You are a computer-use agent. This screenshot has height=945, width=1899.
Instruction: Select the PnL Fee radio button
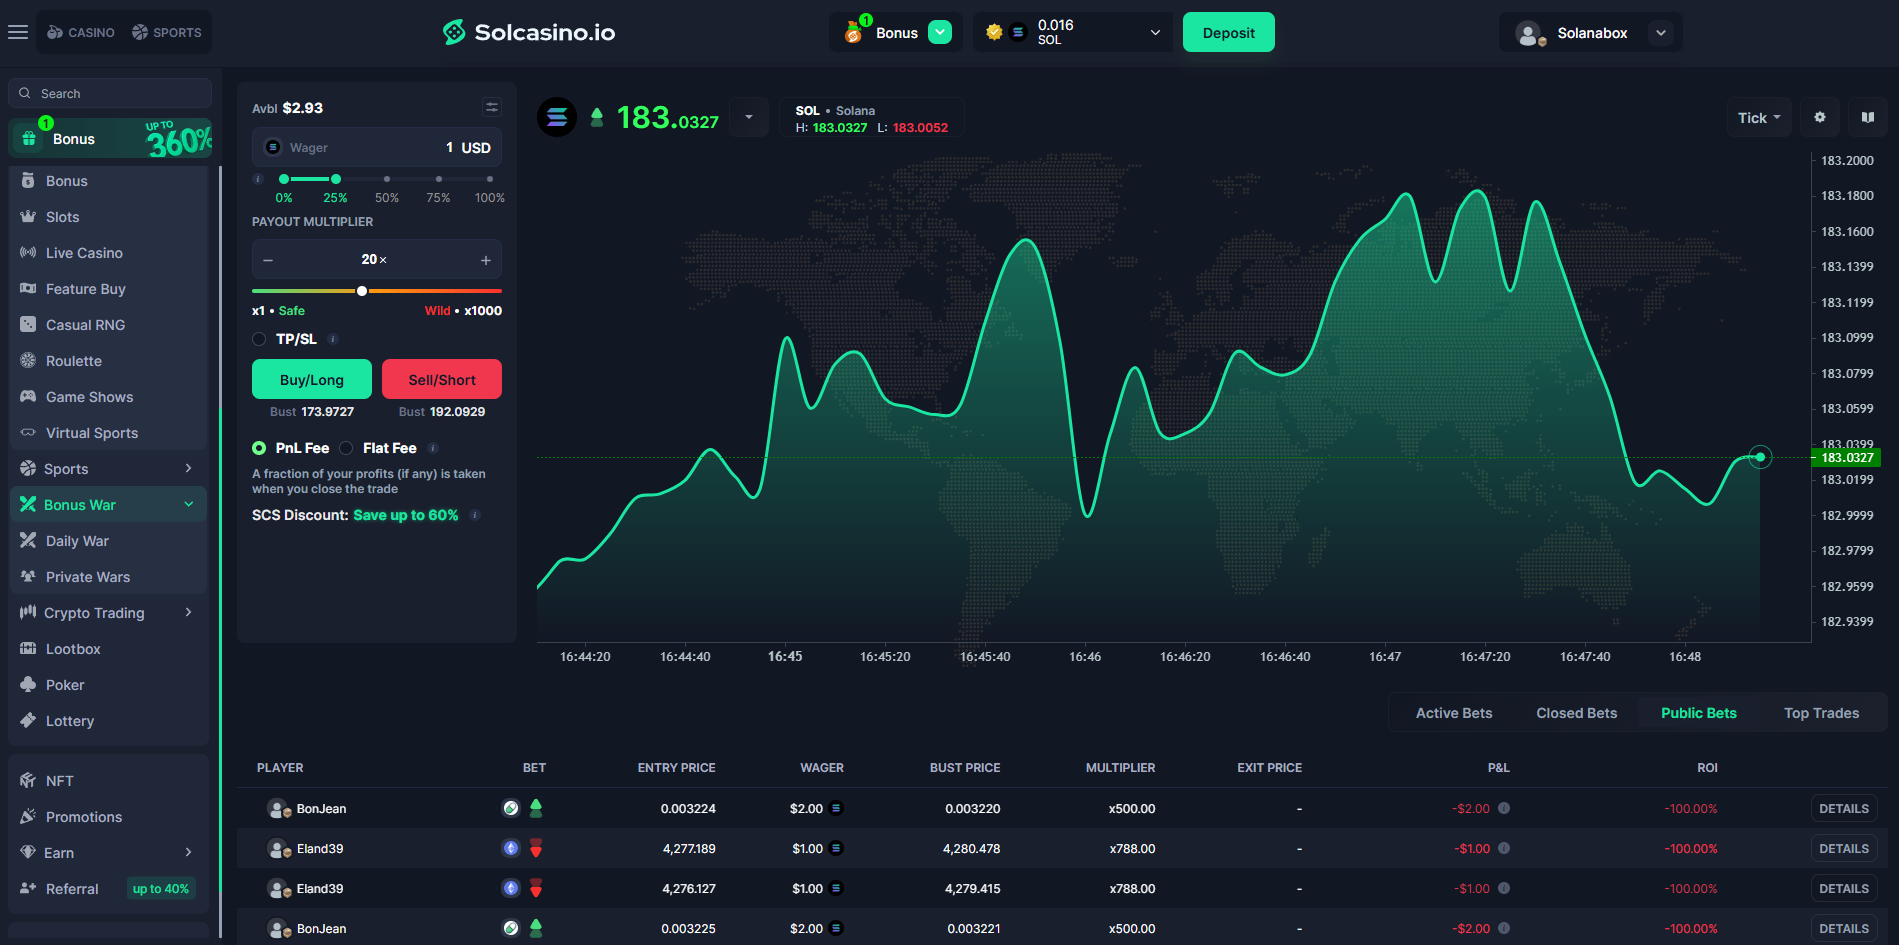click(x=260, y=448)
